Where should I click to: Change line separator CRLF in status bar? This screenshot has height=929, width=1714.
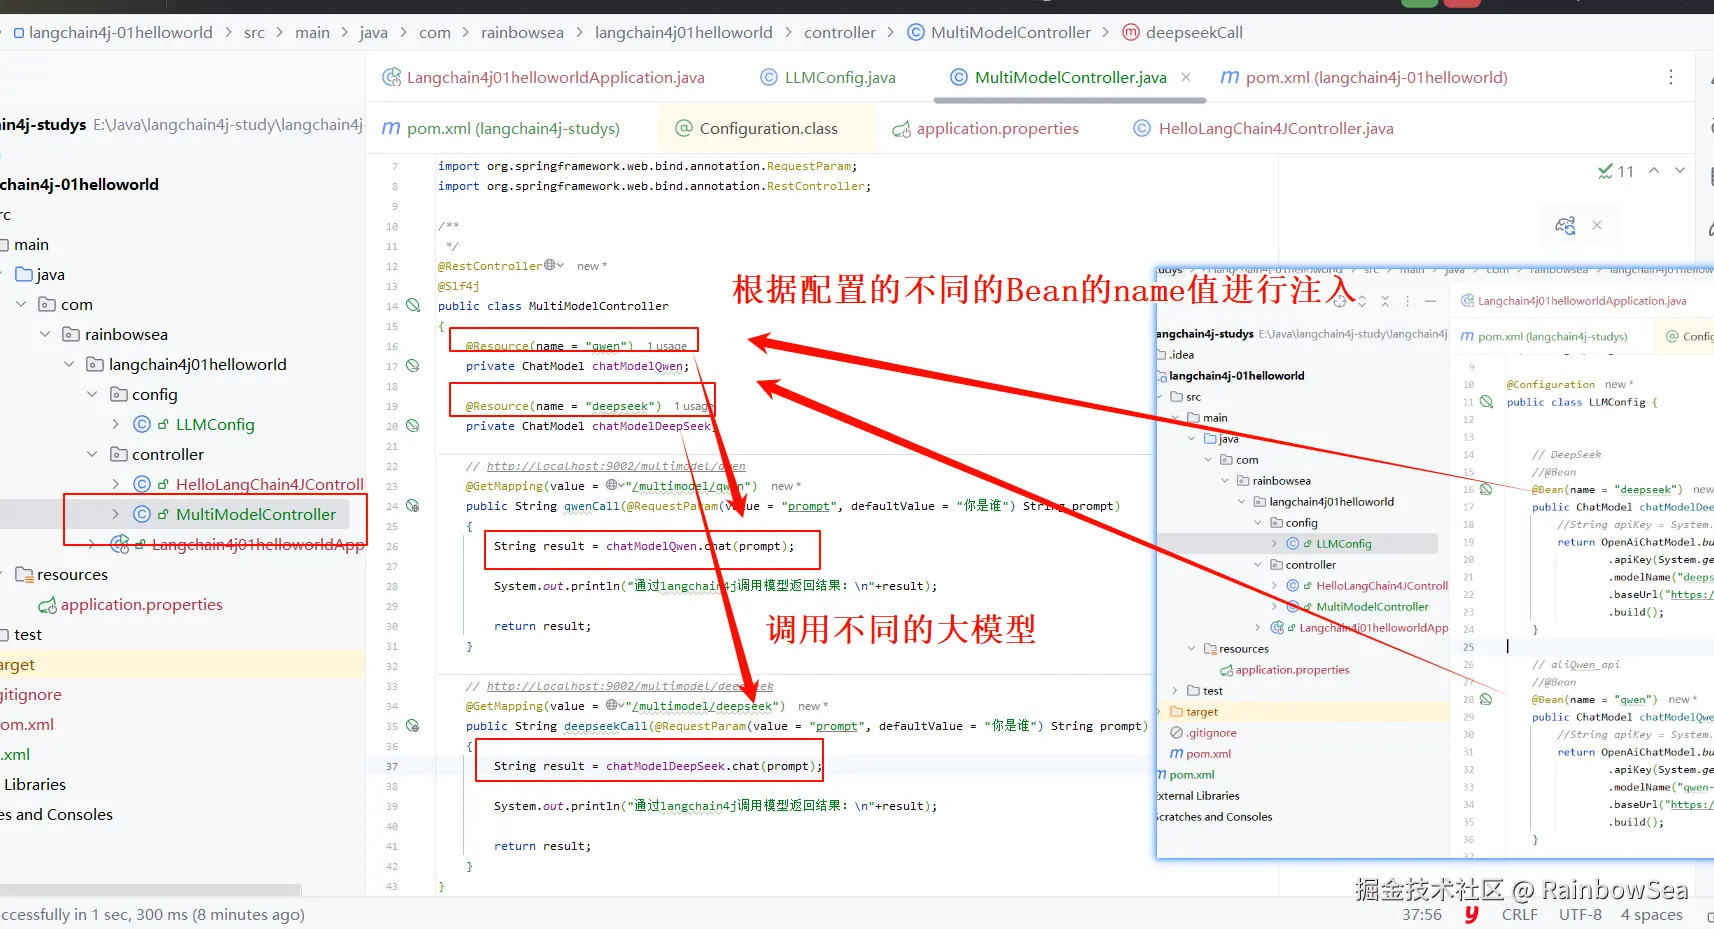[1519, 914]
